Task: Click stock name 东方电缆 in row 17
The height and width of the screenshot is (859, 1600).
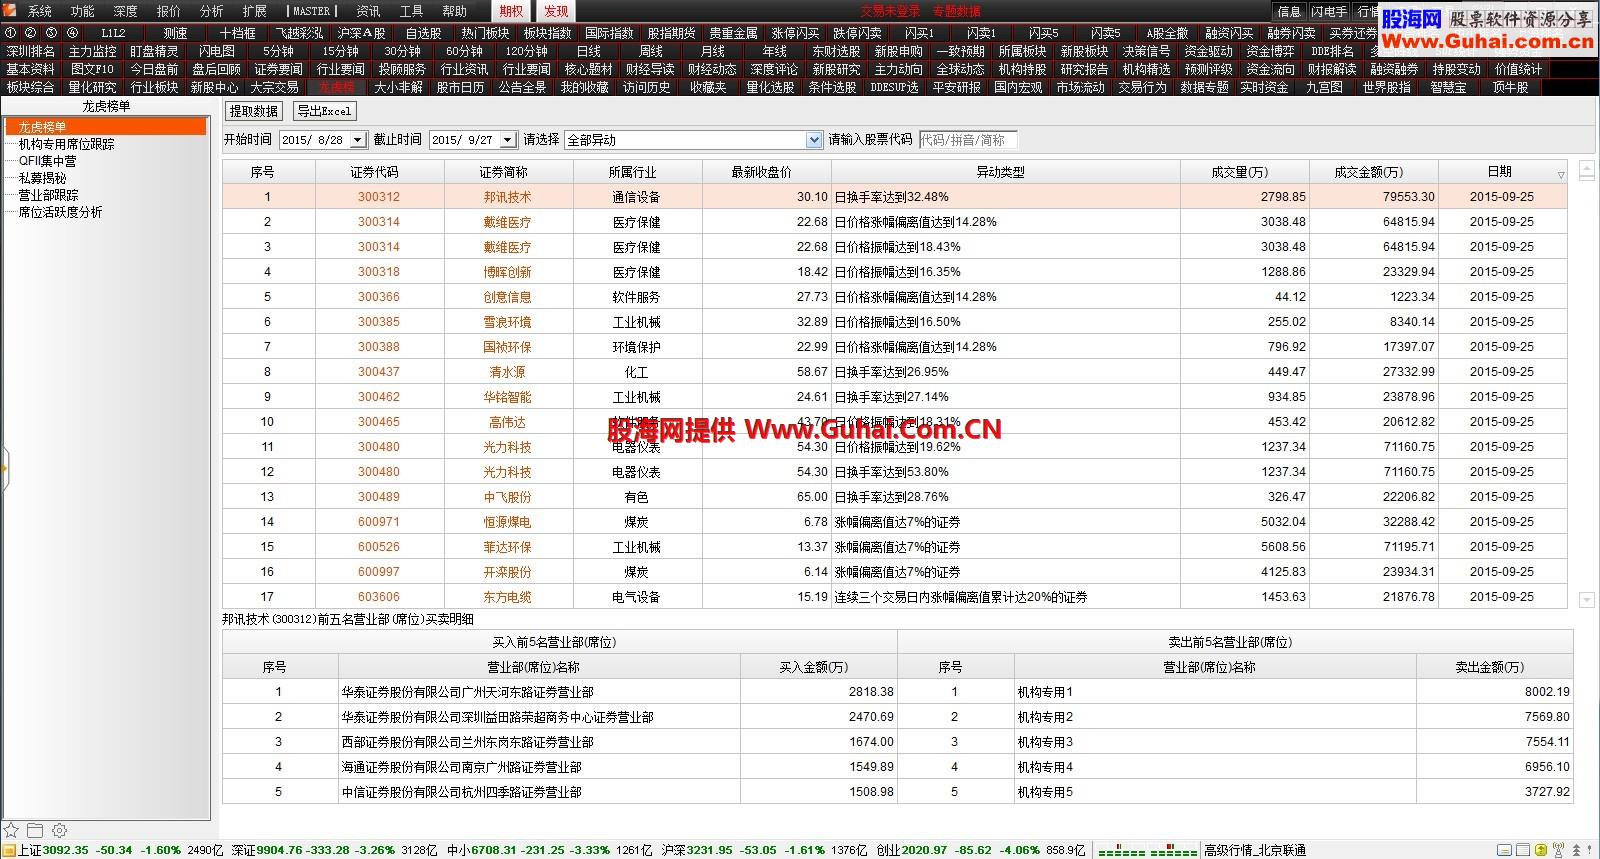Action: pos(507,597)
